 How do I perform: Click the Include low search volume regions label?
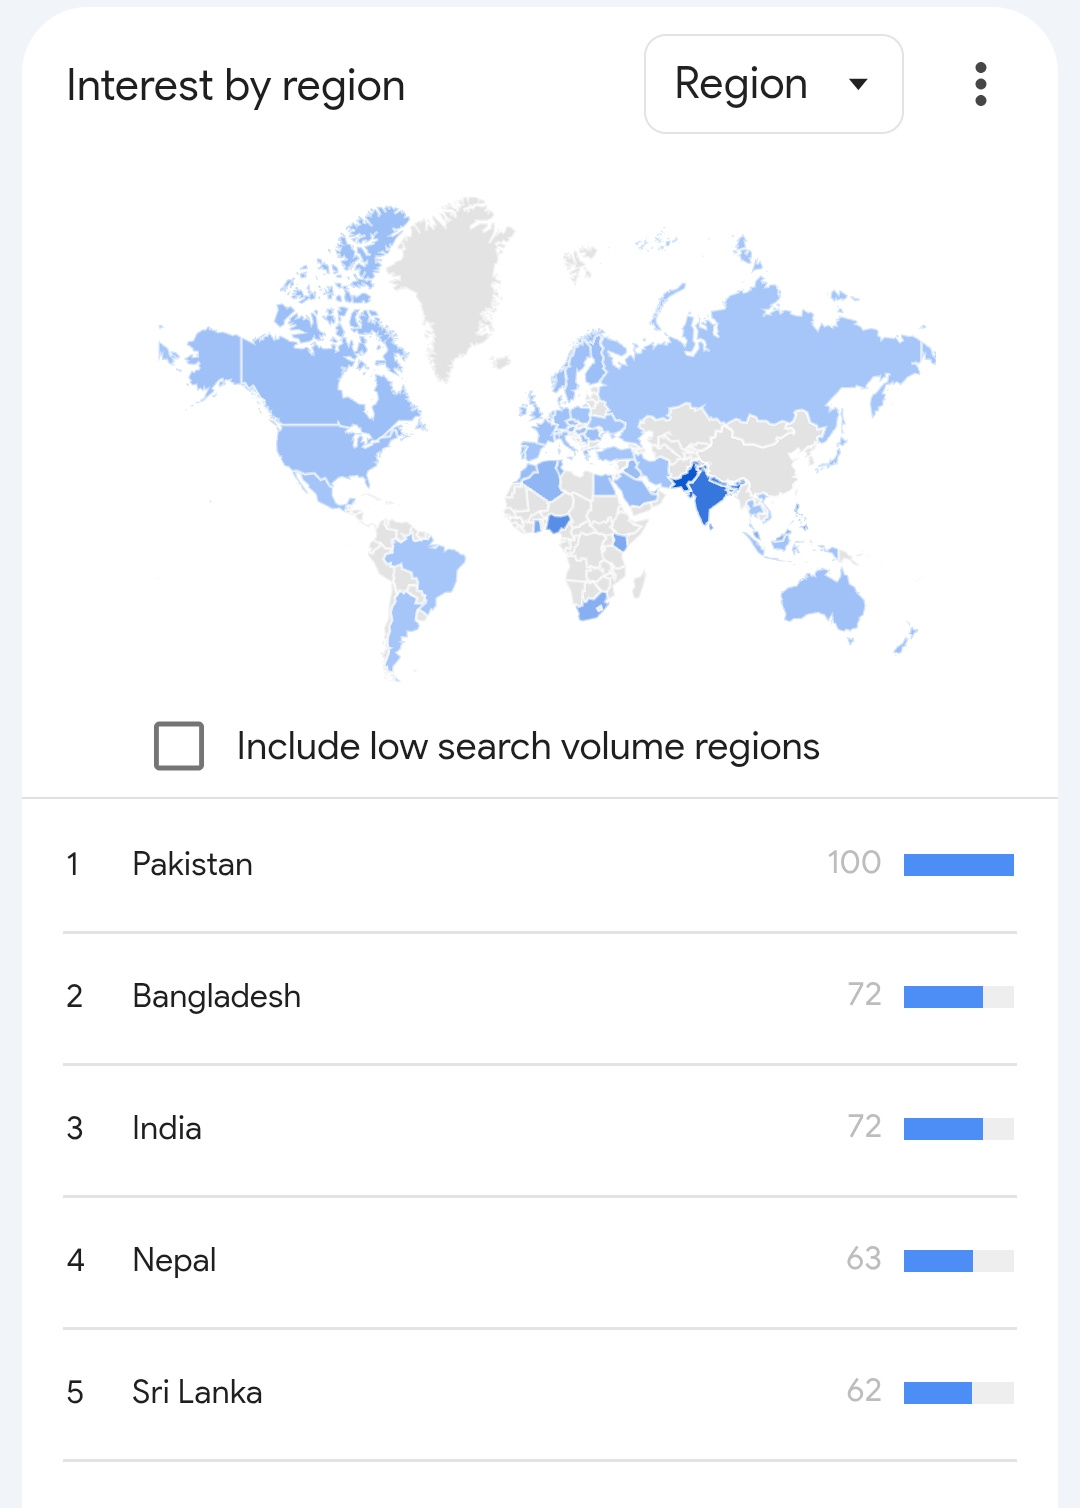(528, 746)
